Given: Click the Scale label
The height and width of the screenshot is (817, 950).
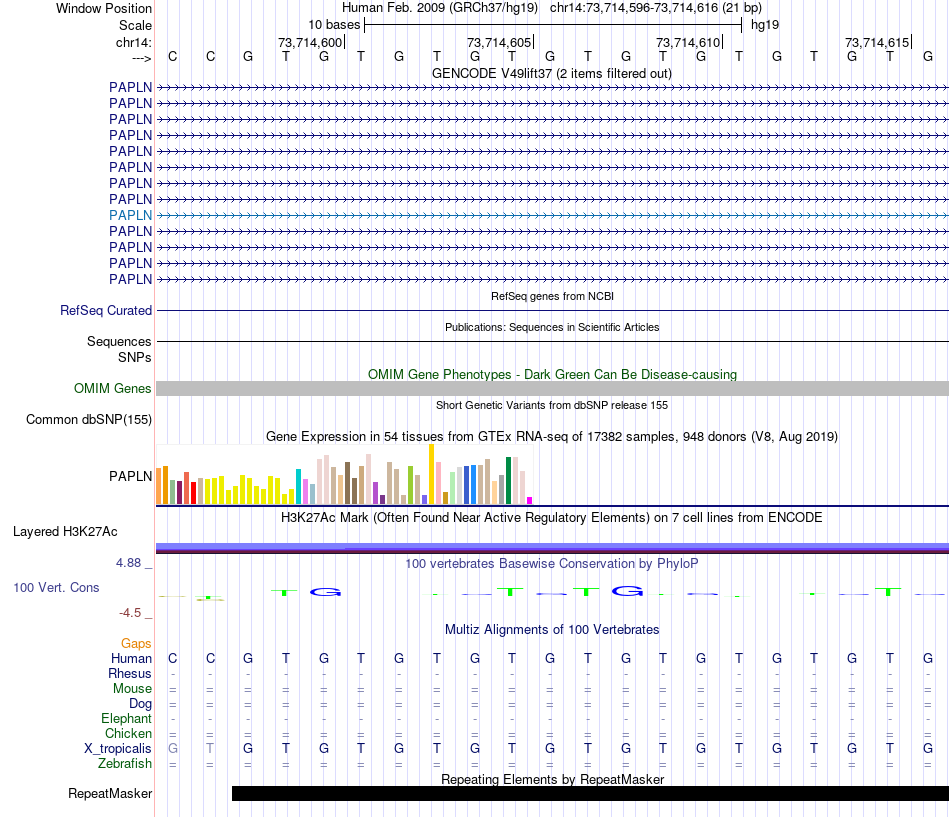Looking at the screenshot, I should (x=135, y=25).
